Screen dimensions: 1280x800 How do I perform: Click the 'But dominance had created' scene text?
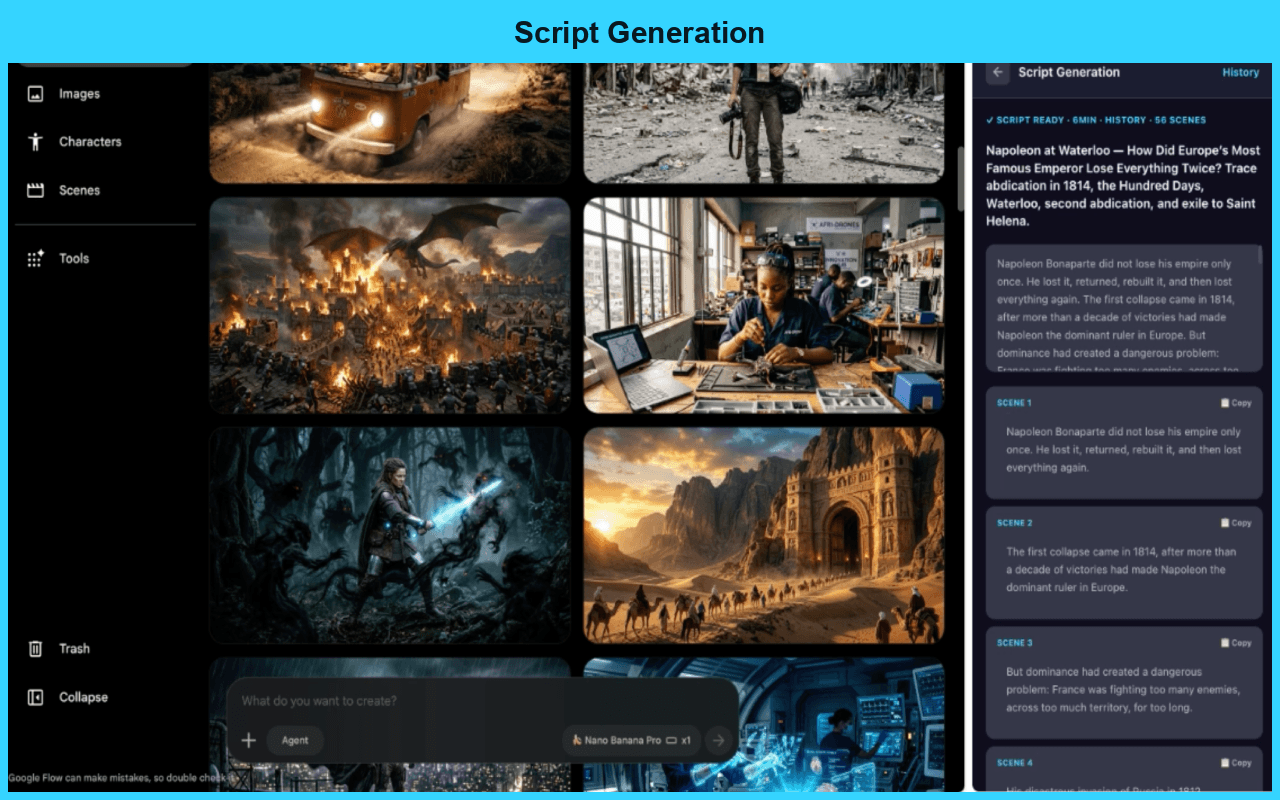coord(1123,689)
